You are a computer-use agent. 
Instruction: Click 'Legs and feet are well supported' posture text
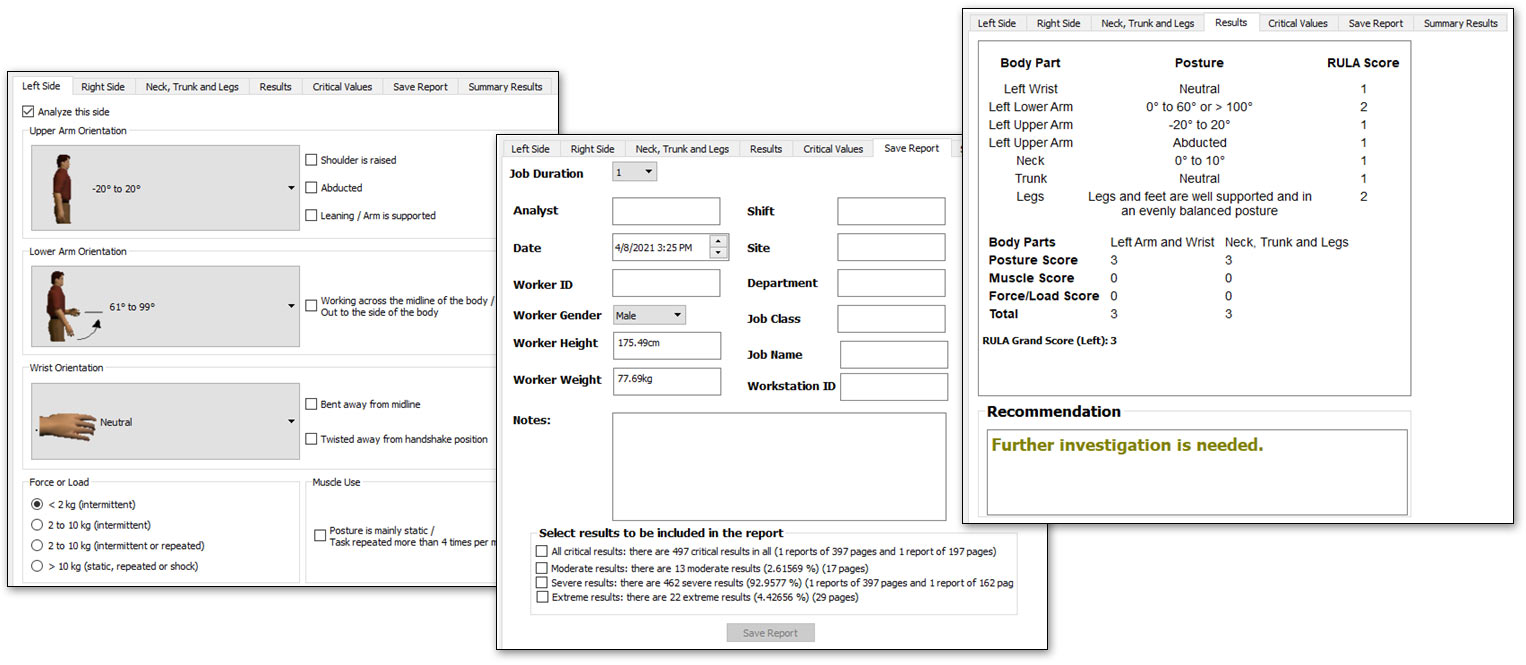1199,204
